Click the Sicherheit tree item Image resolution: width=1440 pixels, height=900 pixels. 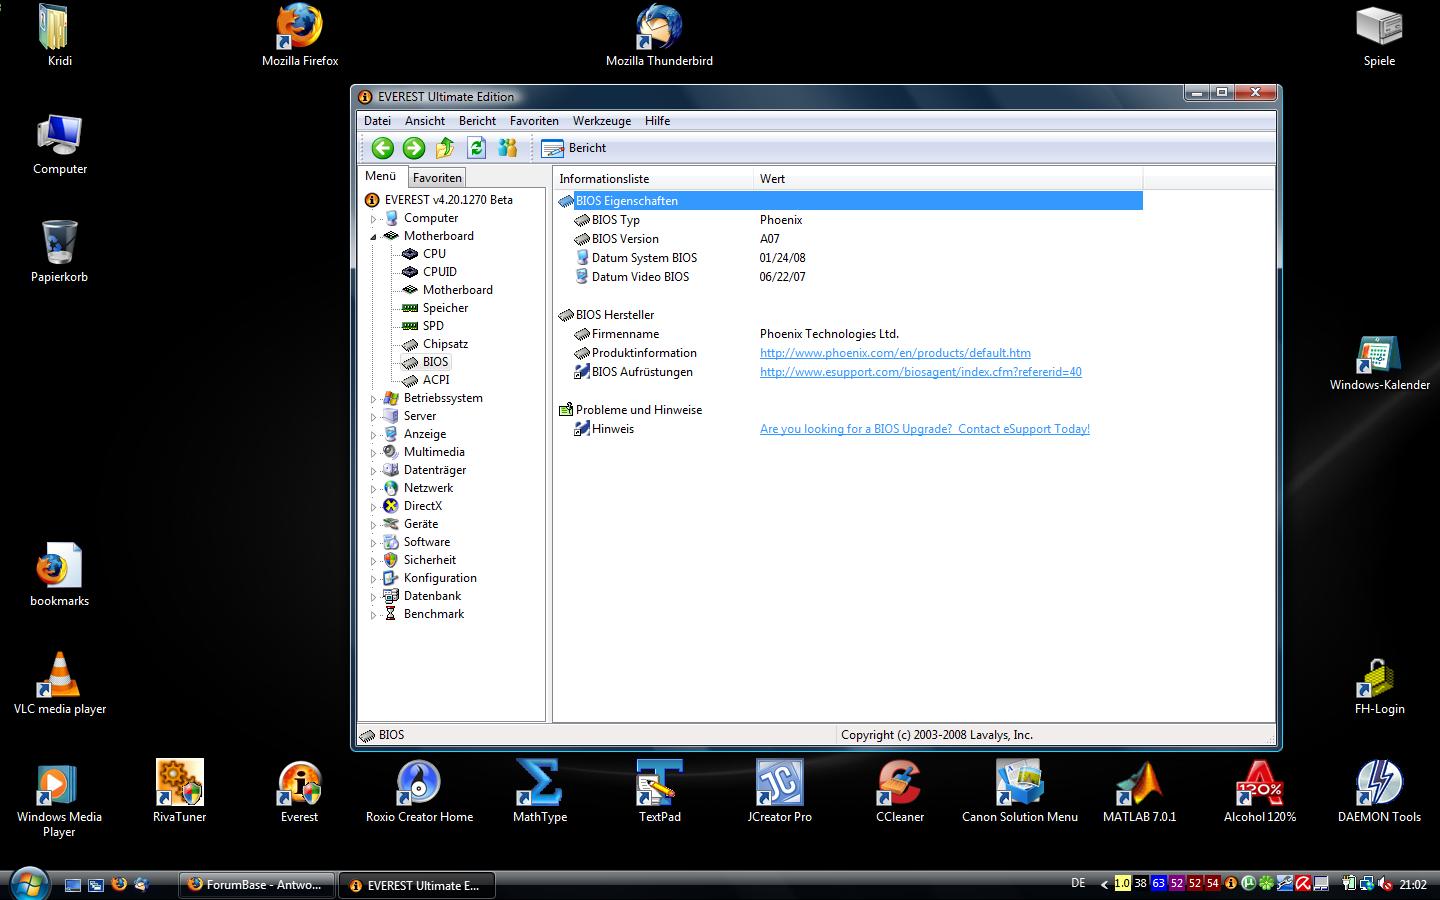pyautogui.click(x=429, y=560)
